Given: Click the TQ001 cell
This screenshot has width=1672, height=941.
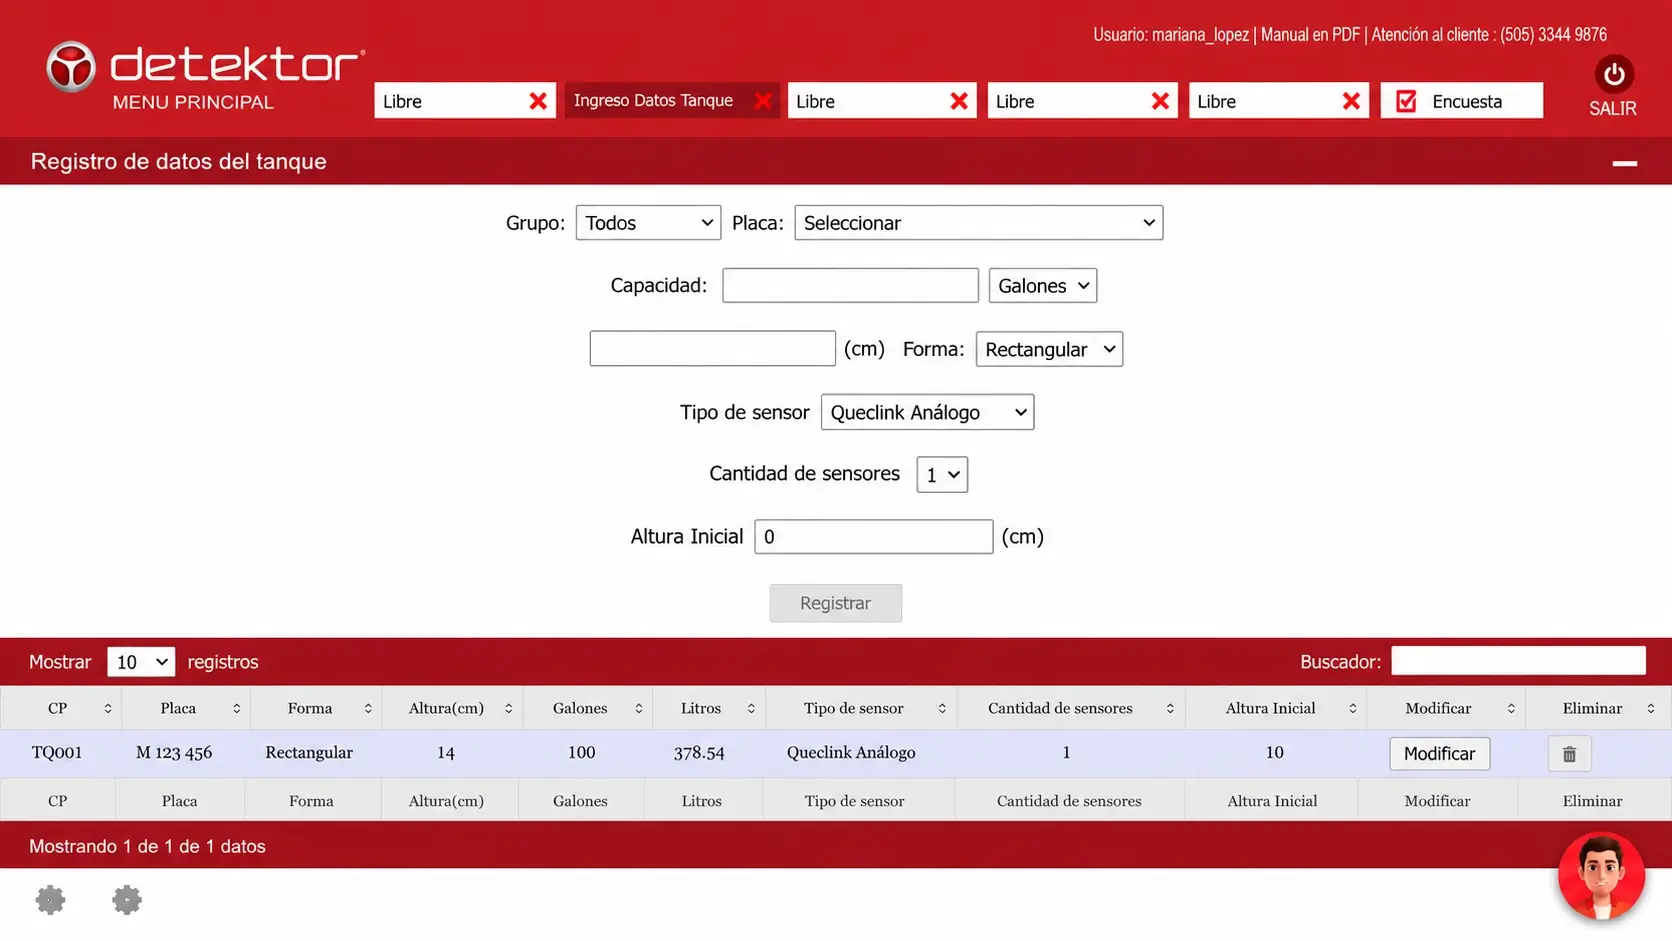Looking at the screenshot, I should click(x=57, y=753).
